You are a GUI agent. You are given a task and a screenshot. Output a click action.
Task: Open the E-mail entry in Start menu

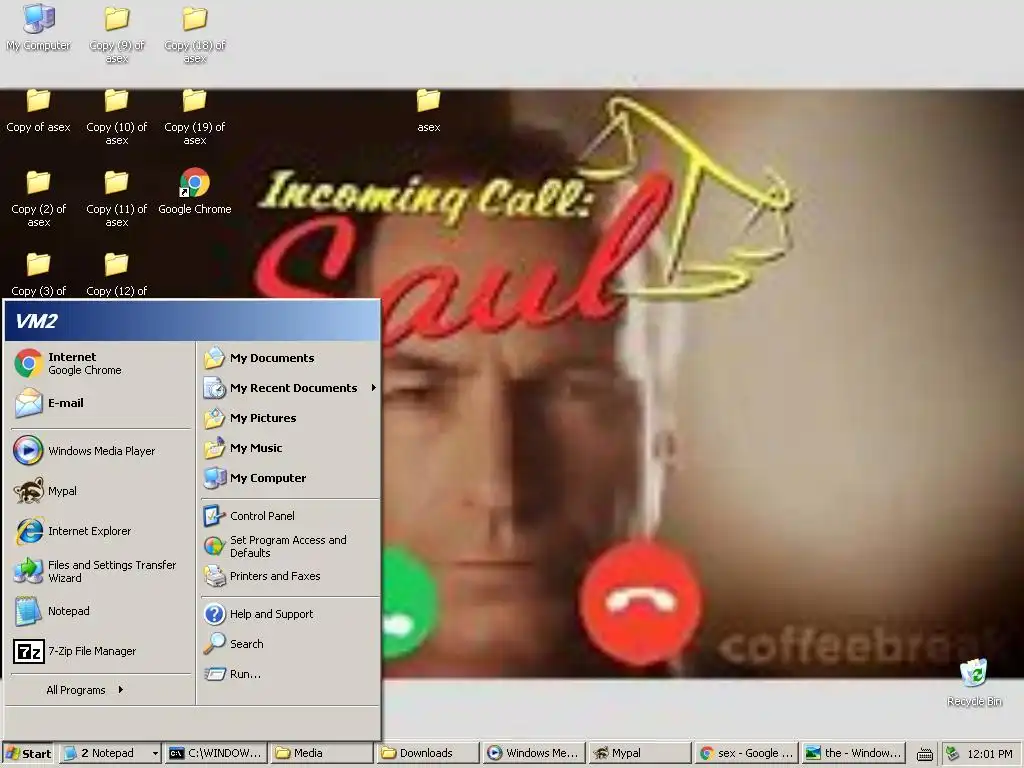(101, 403)
